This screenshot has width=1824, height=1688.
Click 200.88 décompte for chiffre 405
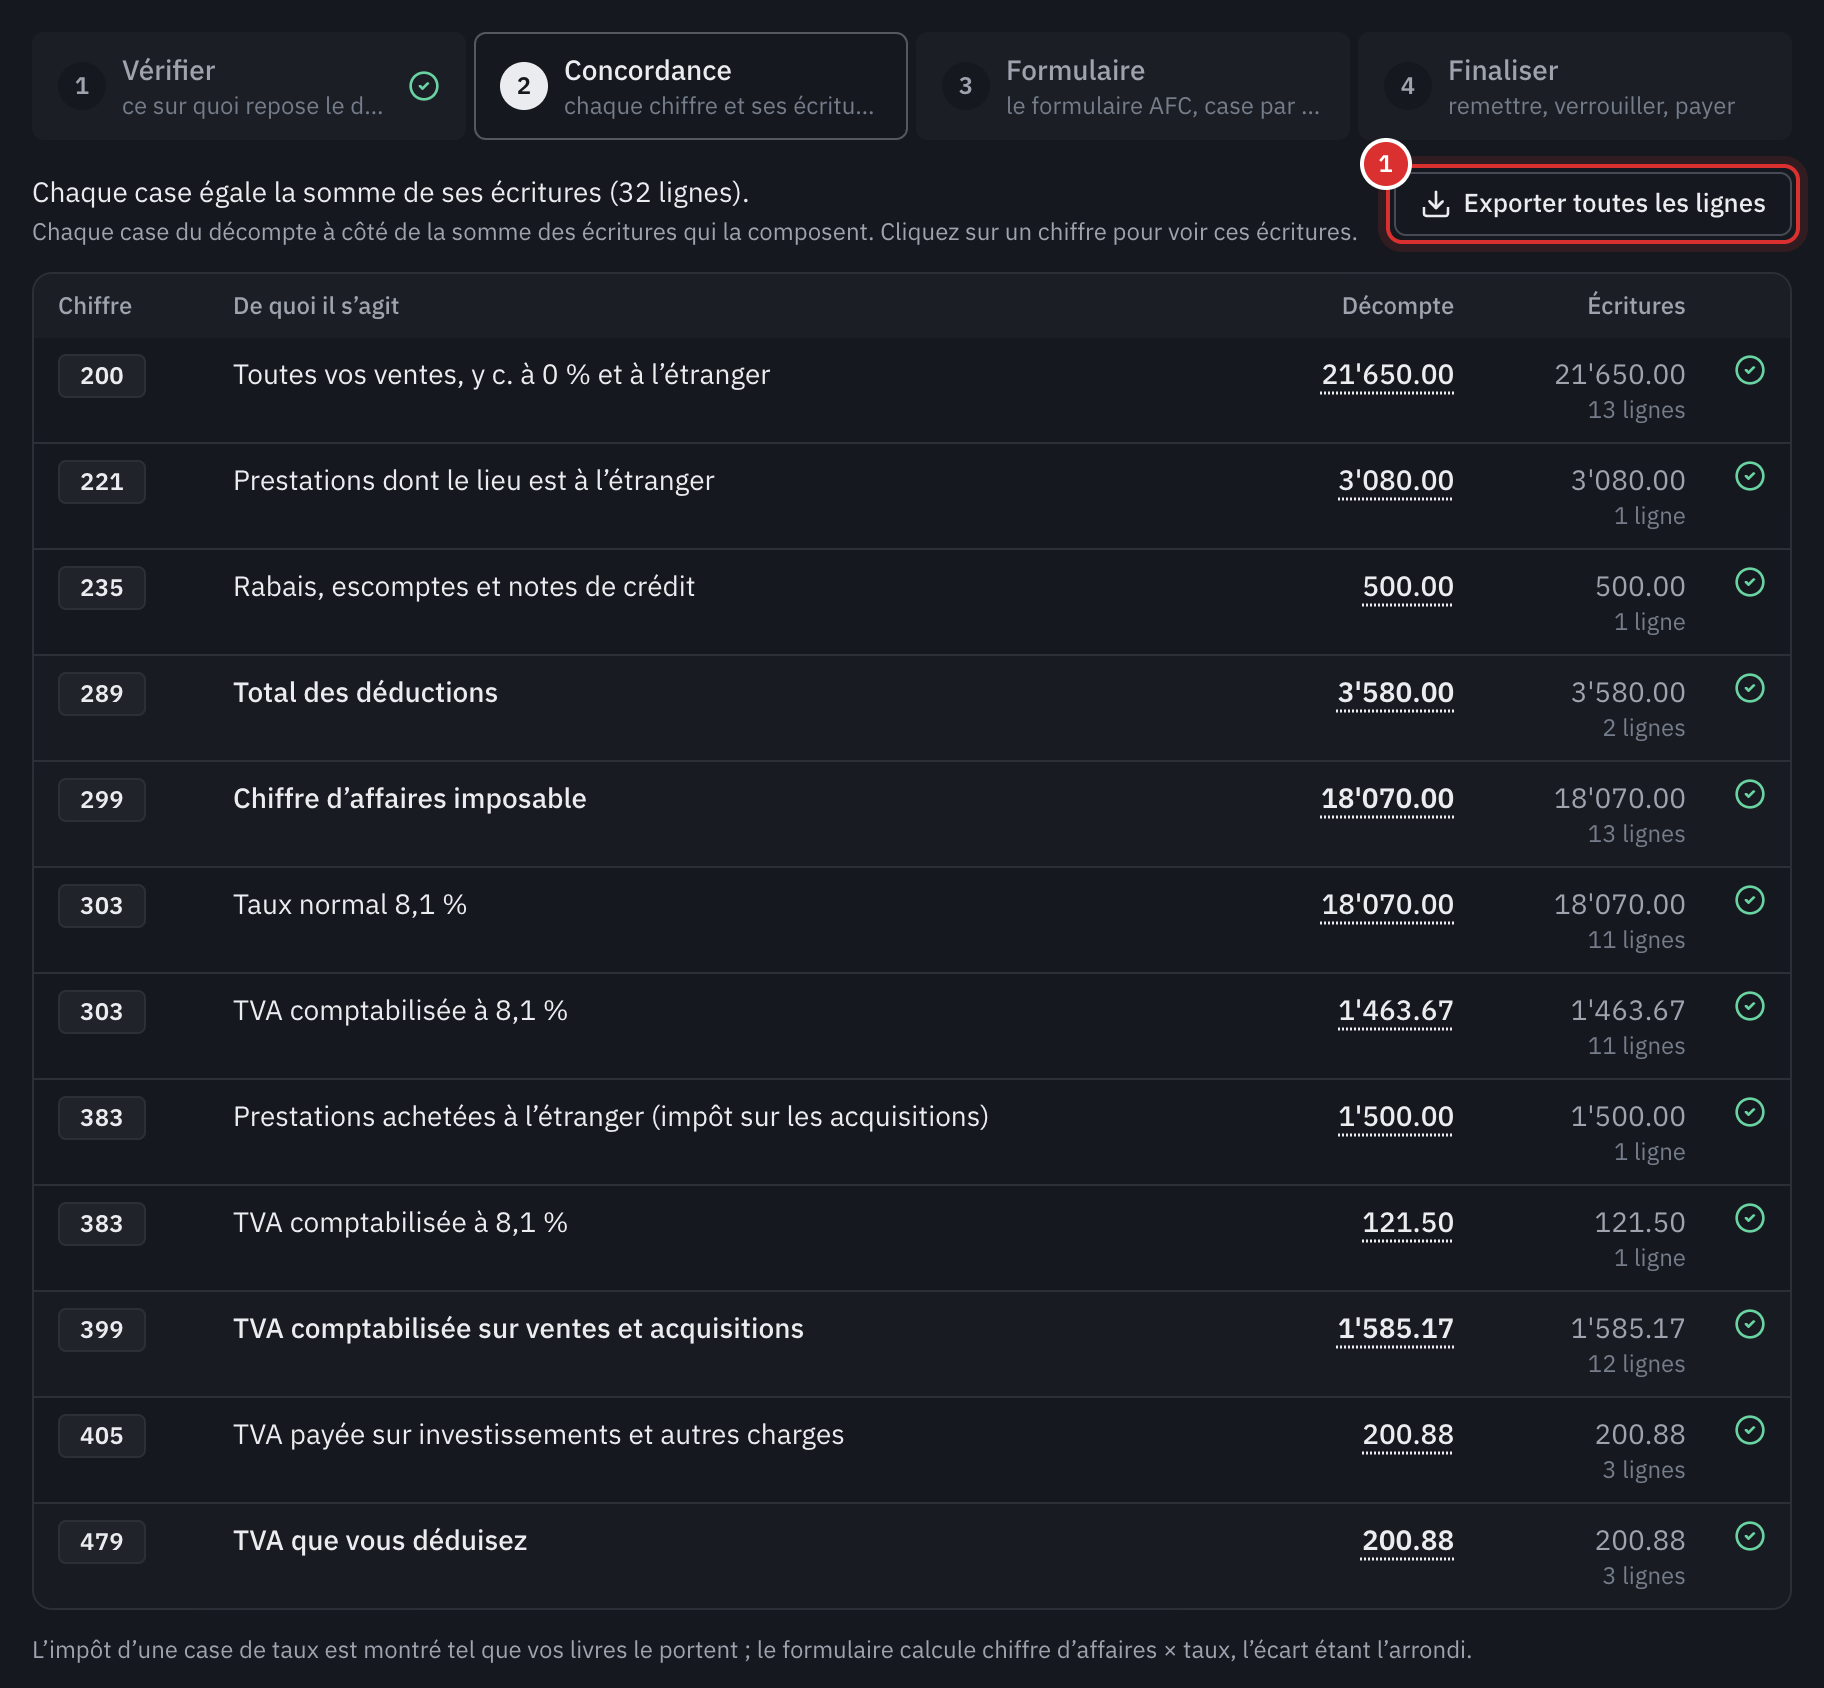1408,1435
